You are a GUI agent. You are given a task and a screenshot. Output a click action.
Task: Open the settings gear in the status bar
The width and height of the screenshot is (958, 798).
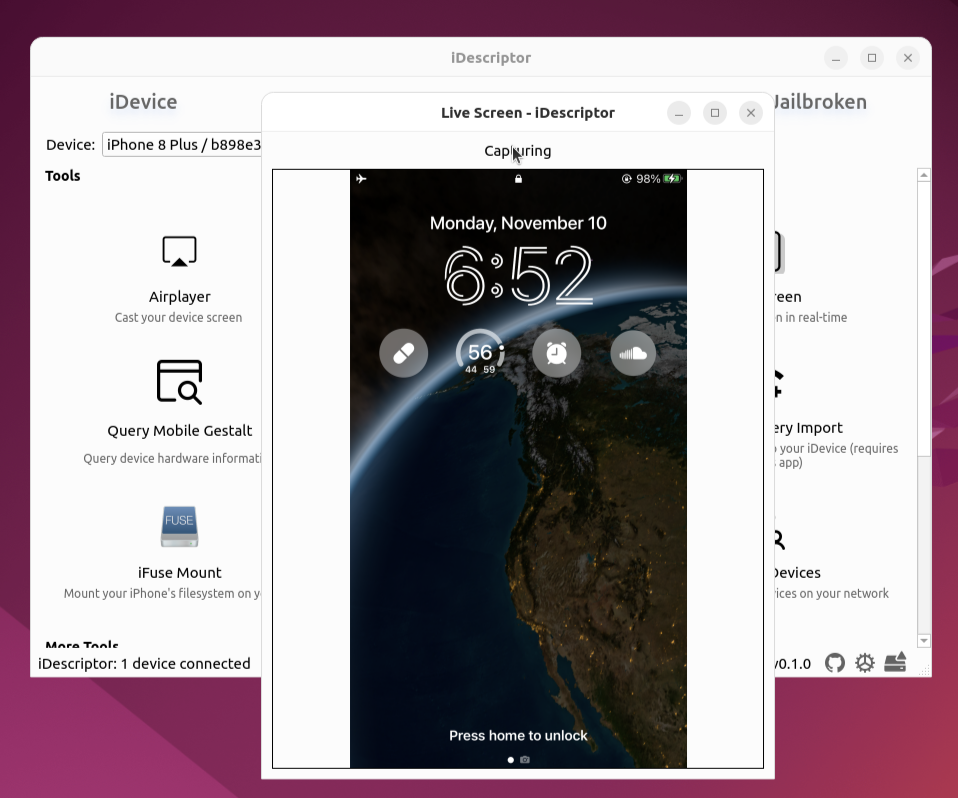pyautogui.click(x=864, y=662)
